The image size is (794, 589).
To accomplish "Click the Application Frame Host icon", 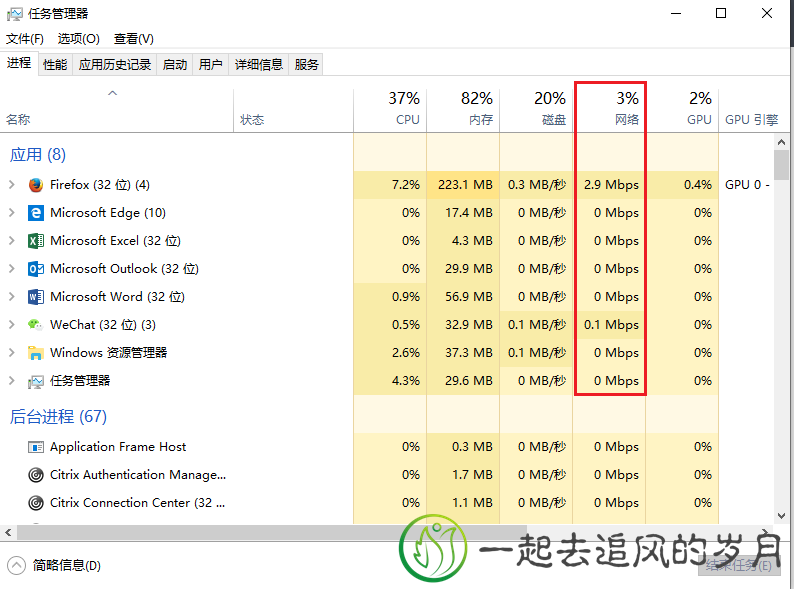I will (35, 447).
